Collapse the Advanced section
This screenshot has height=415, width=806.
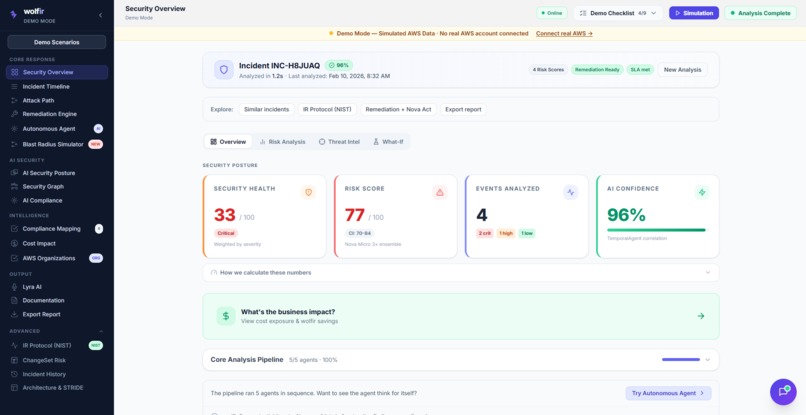click(x=101, y=331)
